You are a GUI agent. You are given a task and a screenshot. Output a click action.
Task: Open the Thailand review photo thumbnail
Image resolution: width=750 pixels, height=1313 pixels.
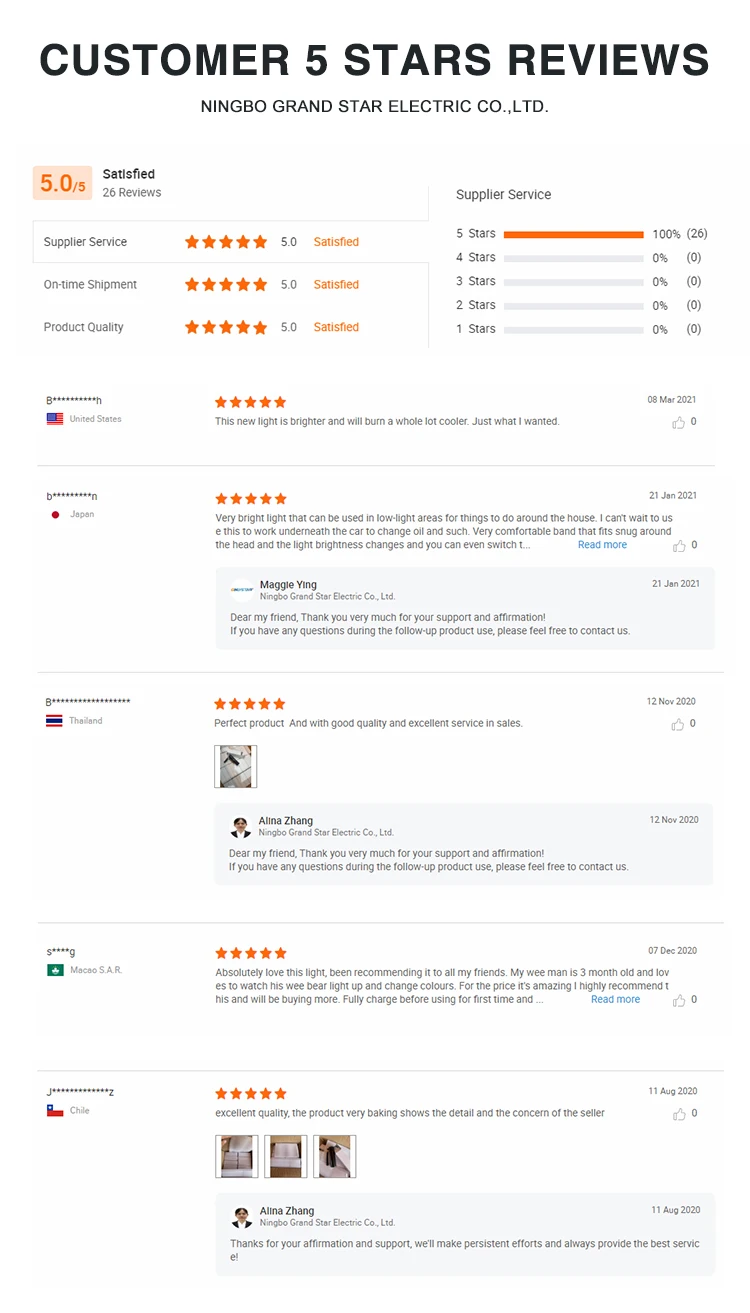[x=236, y=766]
